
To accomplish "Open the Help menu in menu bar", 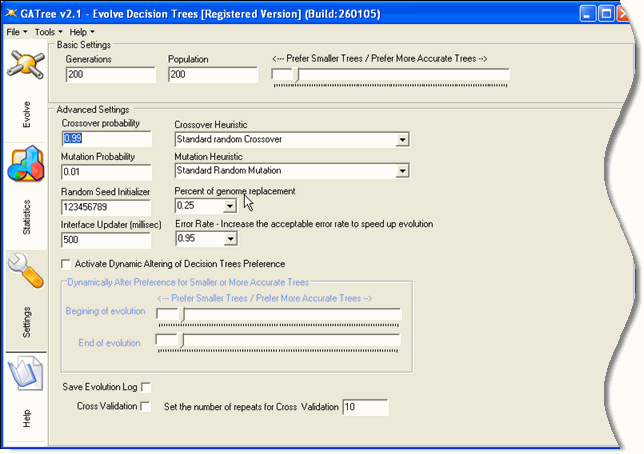I will (81, 32).
